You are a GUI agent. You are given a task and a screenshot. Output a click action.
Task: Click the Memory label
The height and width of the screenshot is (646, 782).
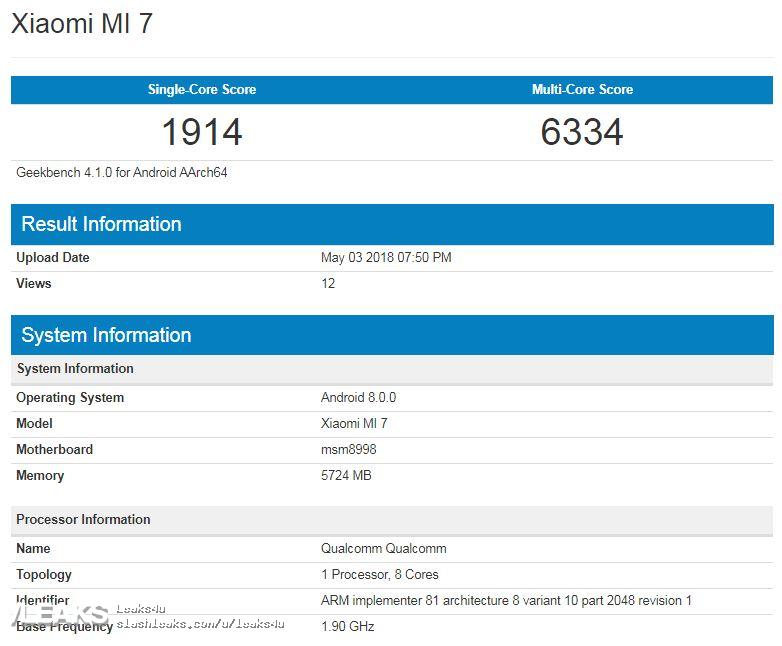click(40, 475)
